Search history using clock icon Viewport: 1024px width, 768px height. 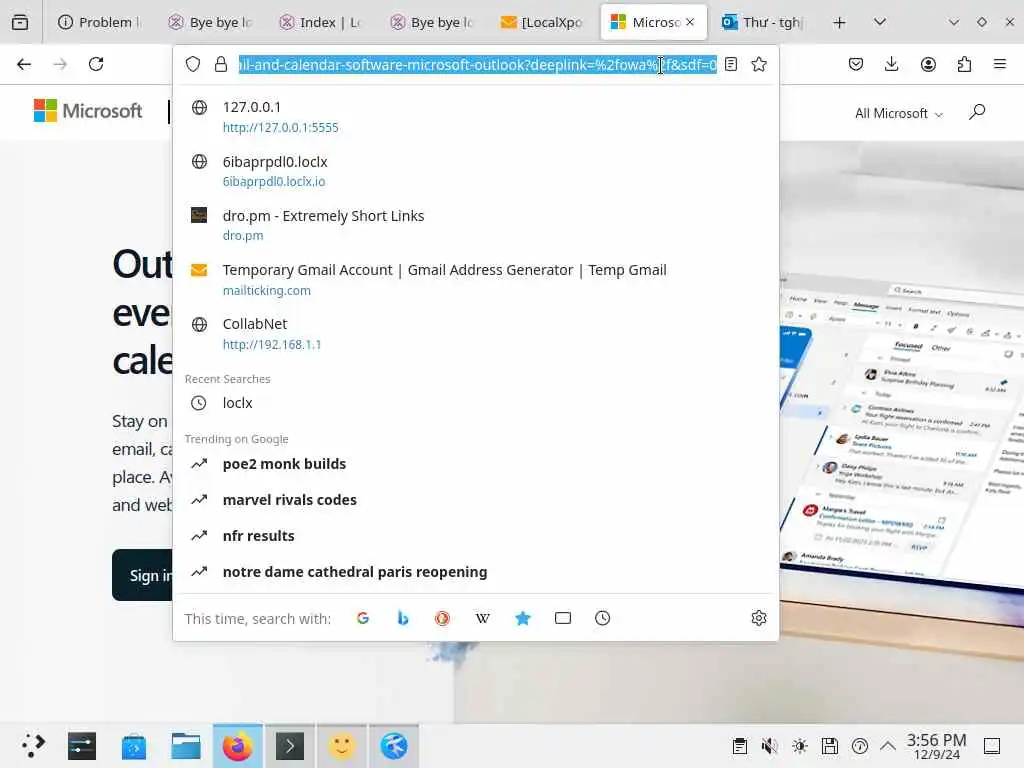(602, 618)
